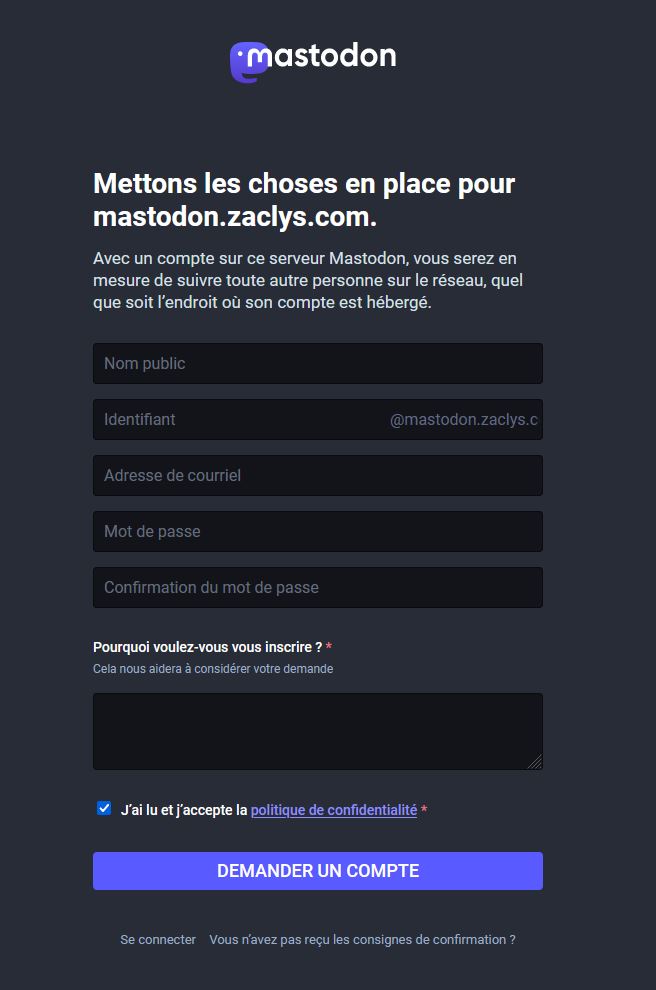Click inside the signup reason text area
Image resolution: width=656 pixels, height=990 pixels.
(x=317, y=731)
